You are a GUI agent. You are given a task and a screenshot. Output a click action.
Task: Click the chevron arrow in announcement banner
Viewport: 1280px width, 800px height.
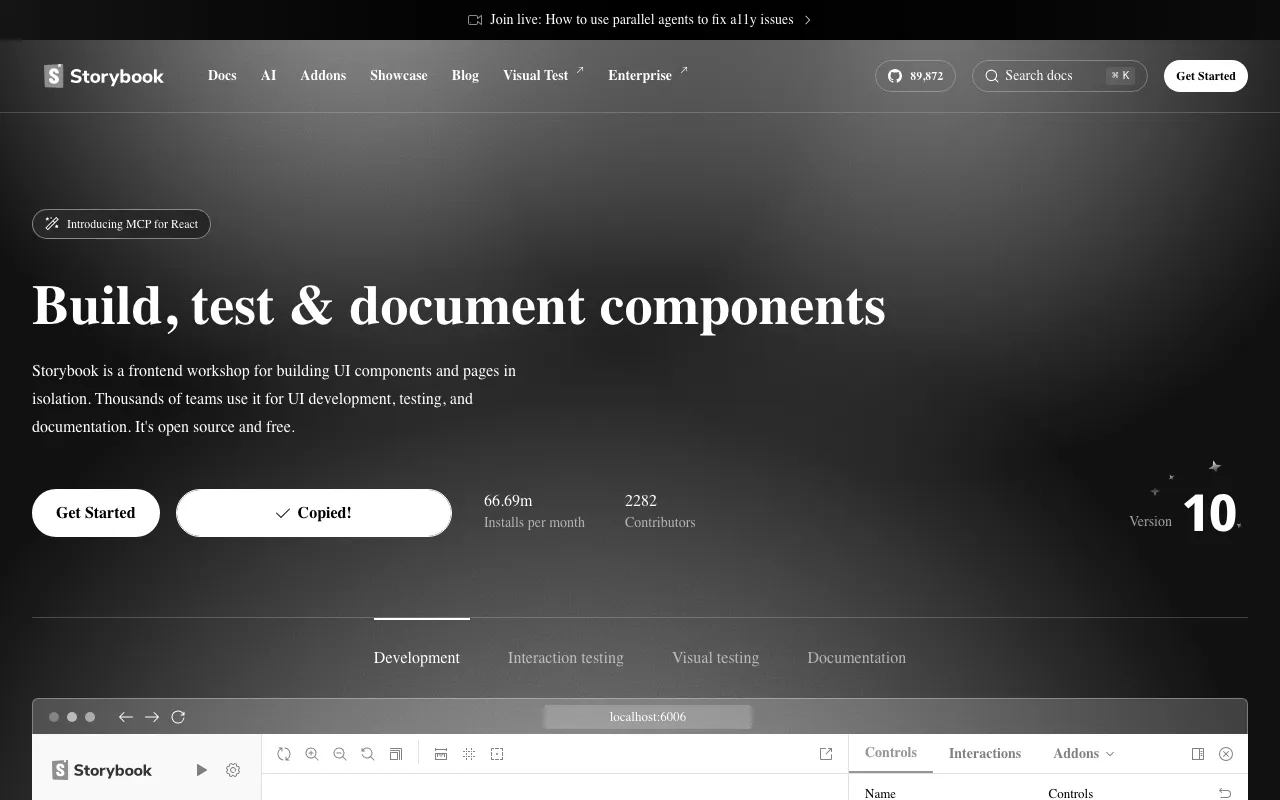click(808, 20)
